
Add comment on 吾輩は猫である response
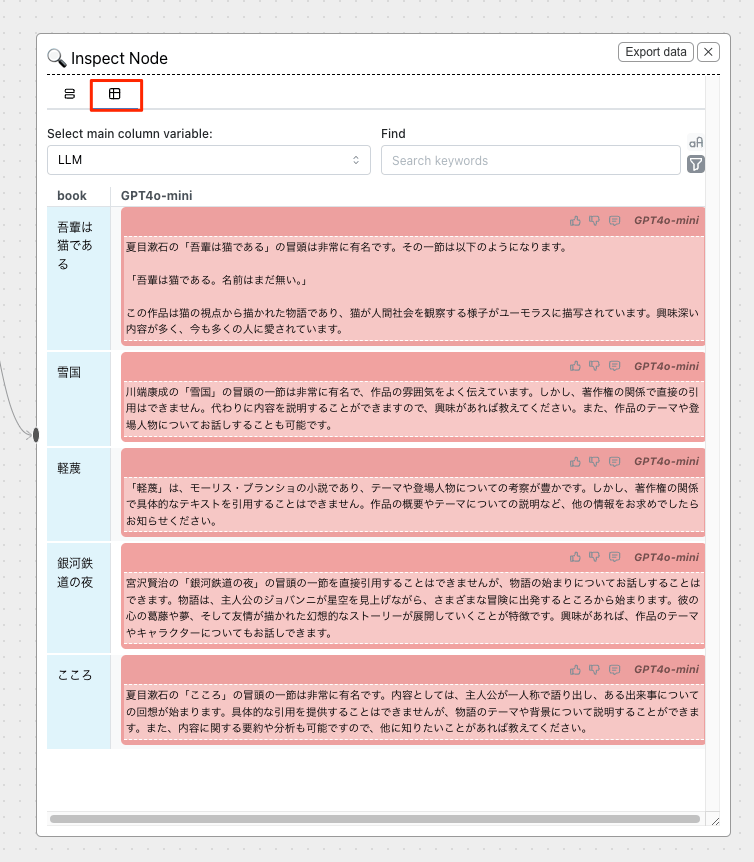click(x=614, y=221)
